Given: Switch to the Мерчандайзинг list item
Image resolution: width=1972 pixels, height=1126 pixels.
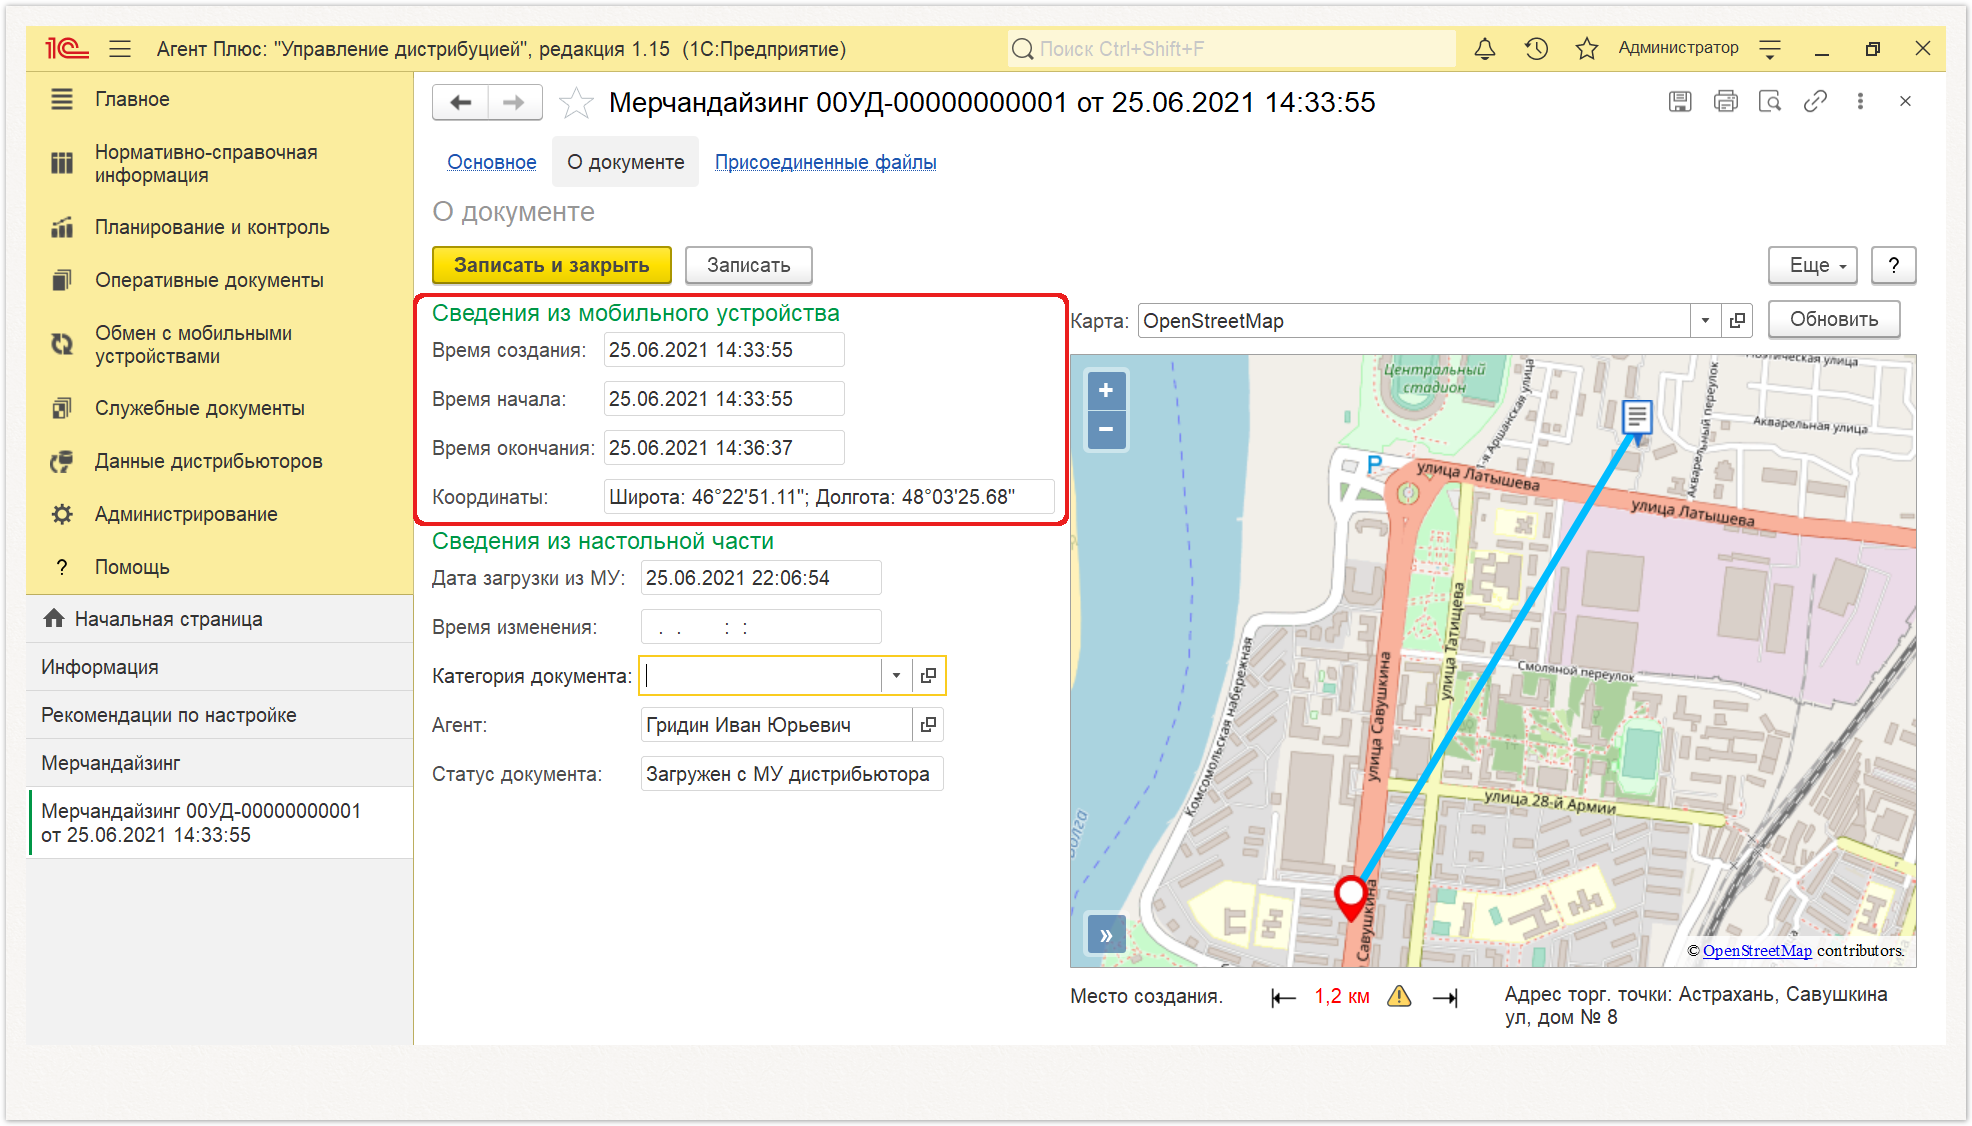Looking at the screenshot, I should pos(220,763).
